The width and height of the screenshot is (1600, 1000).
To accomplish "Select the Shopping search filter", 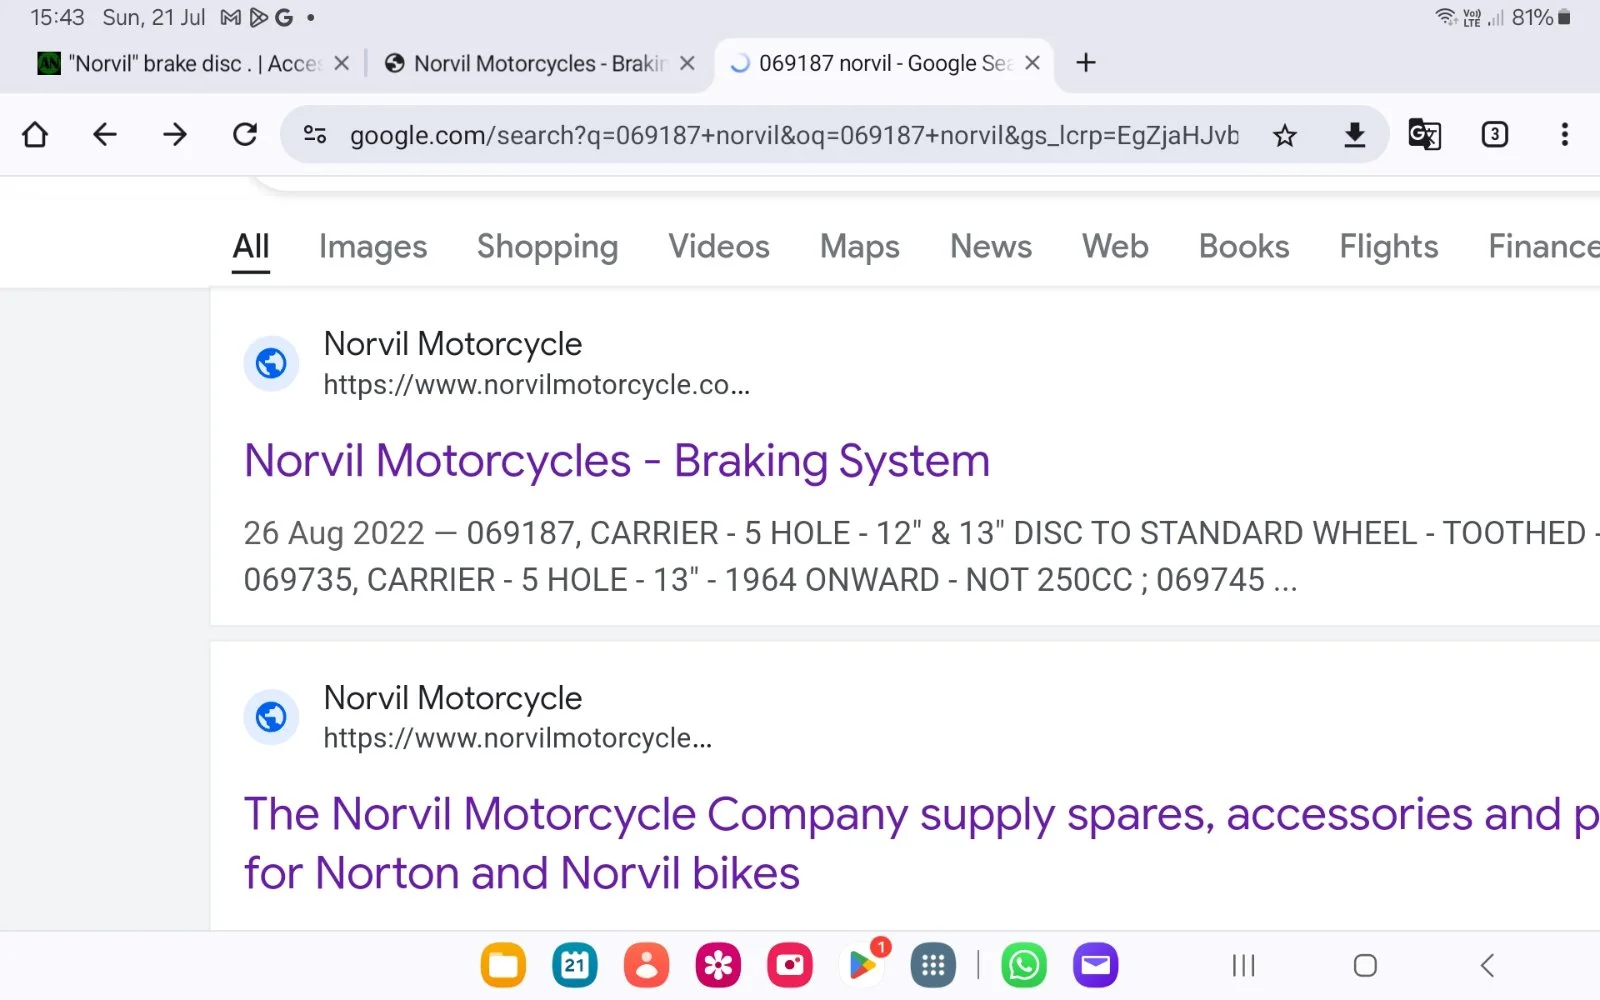I will (x=547, y=247).
